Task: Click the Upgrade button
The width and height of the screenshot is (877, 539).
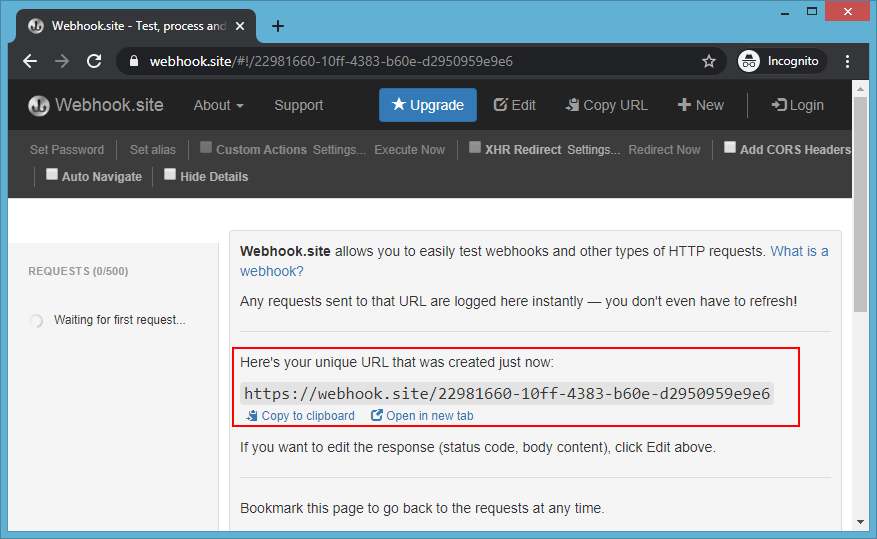Action: (x=428, y=105)
